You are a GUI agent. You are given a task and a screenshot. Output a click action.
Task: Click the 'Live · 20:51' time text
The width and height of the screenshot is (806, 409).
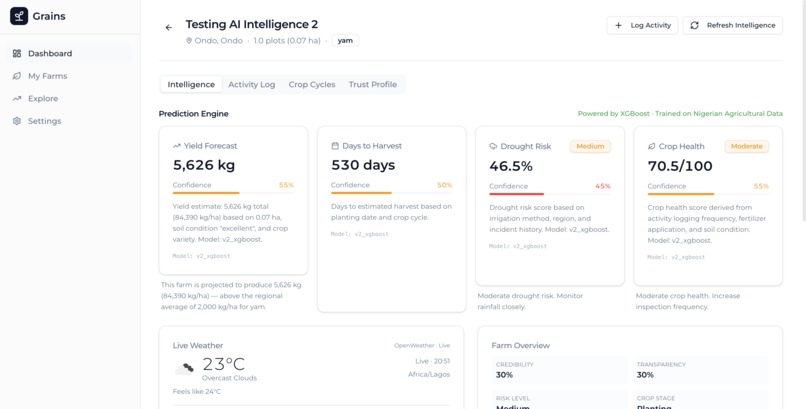point(432,361)
